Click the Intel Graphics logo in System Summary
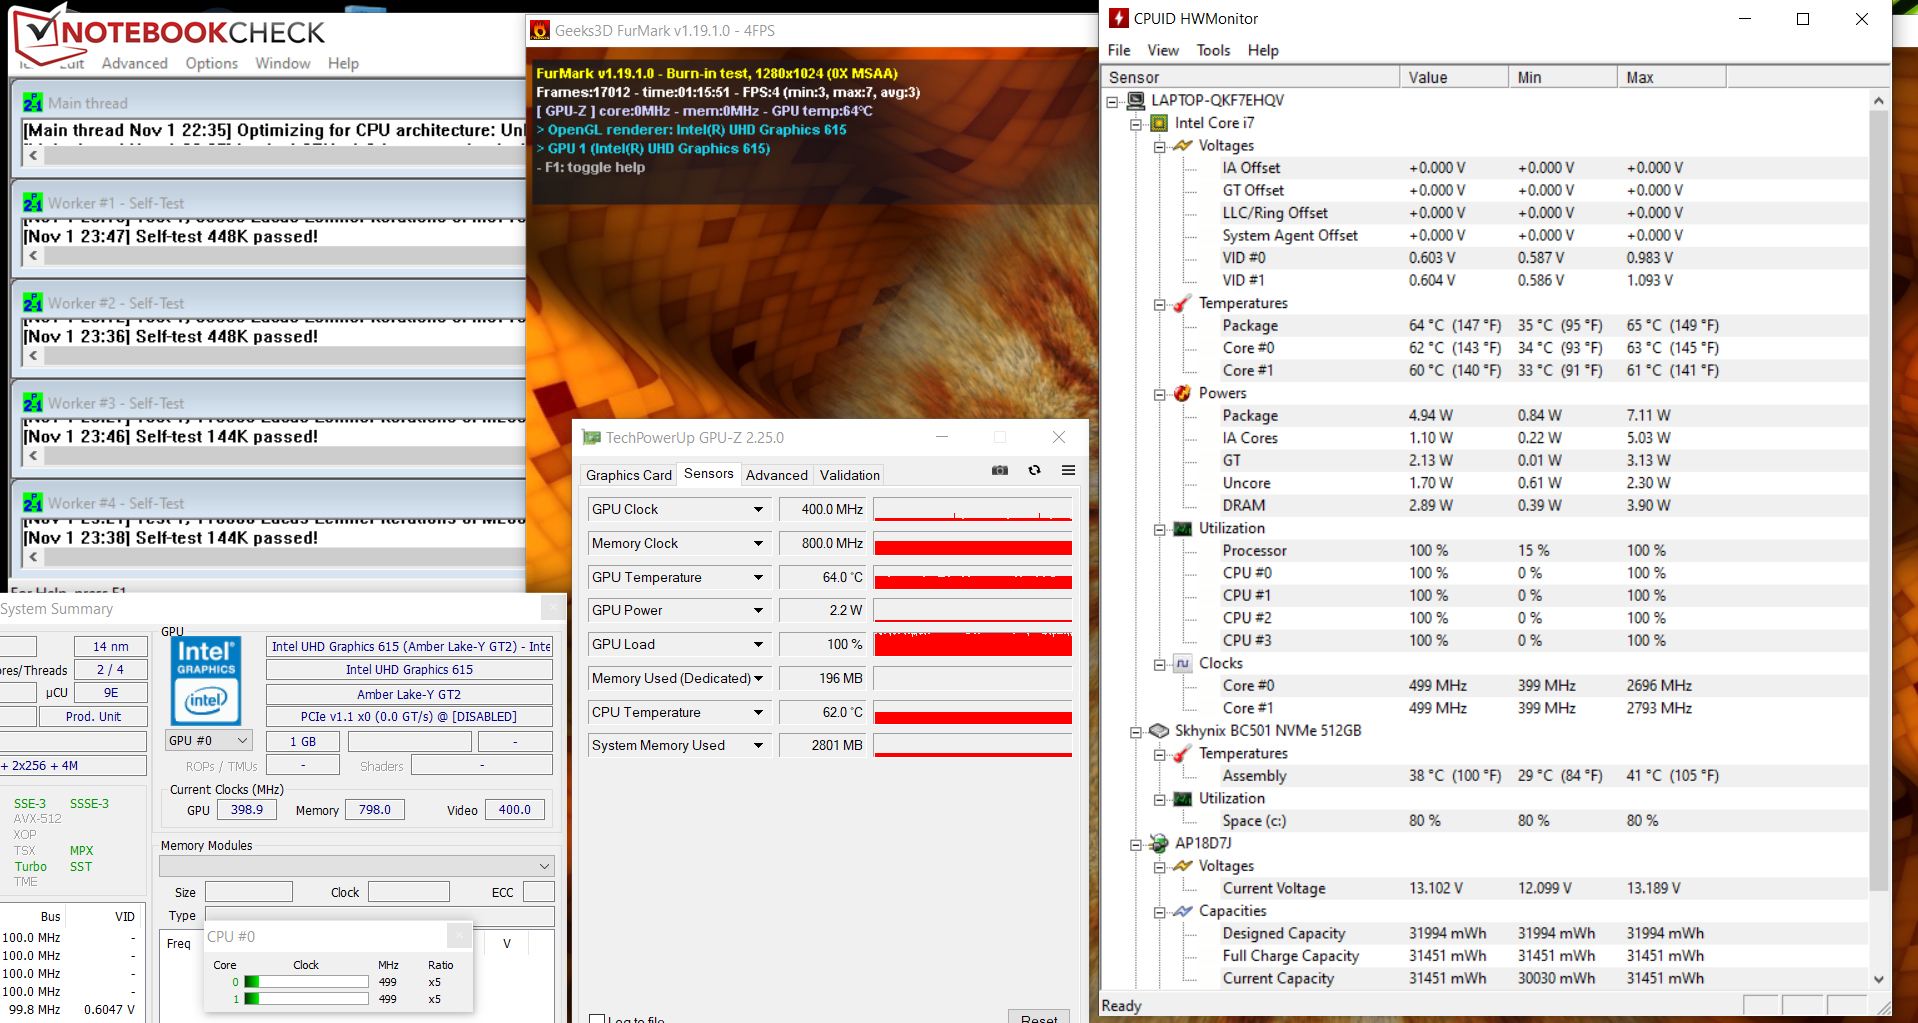The width and height of the screenshot is (1918, 1023). [207, 681]
